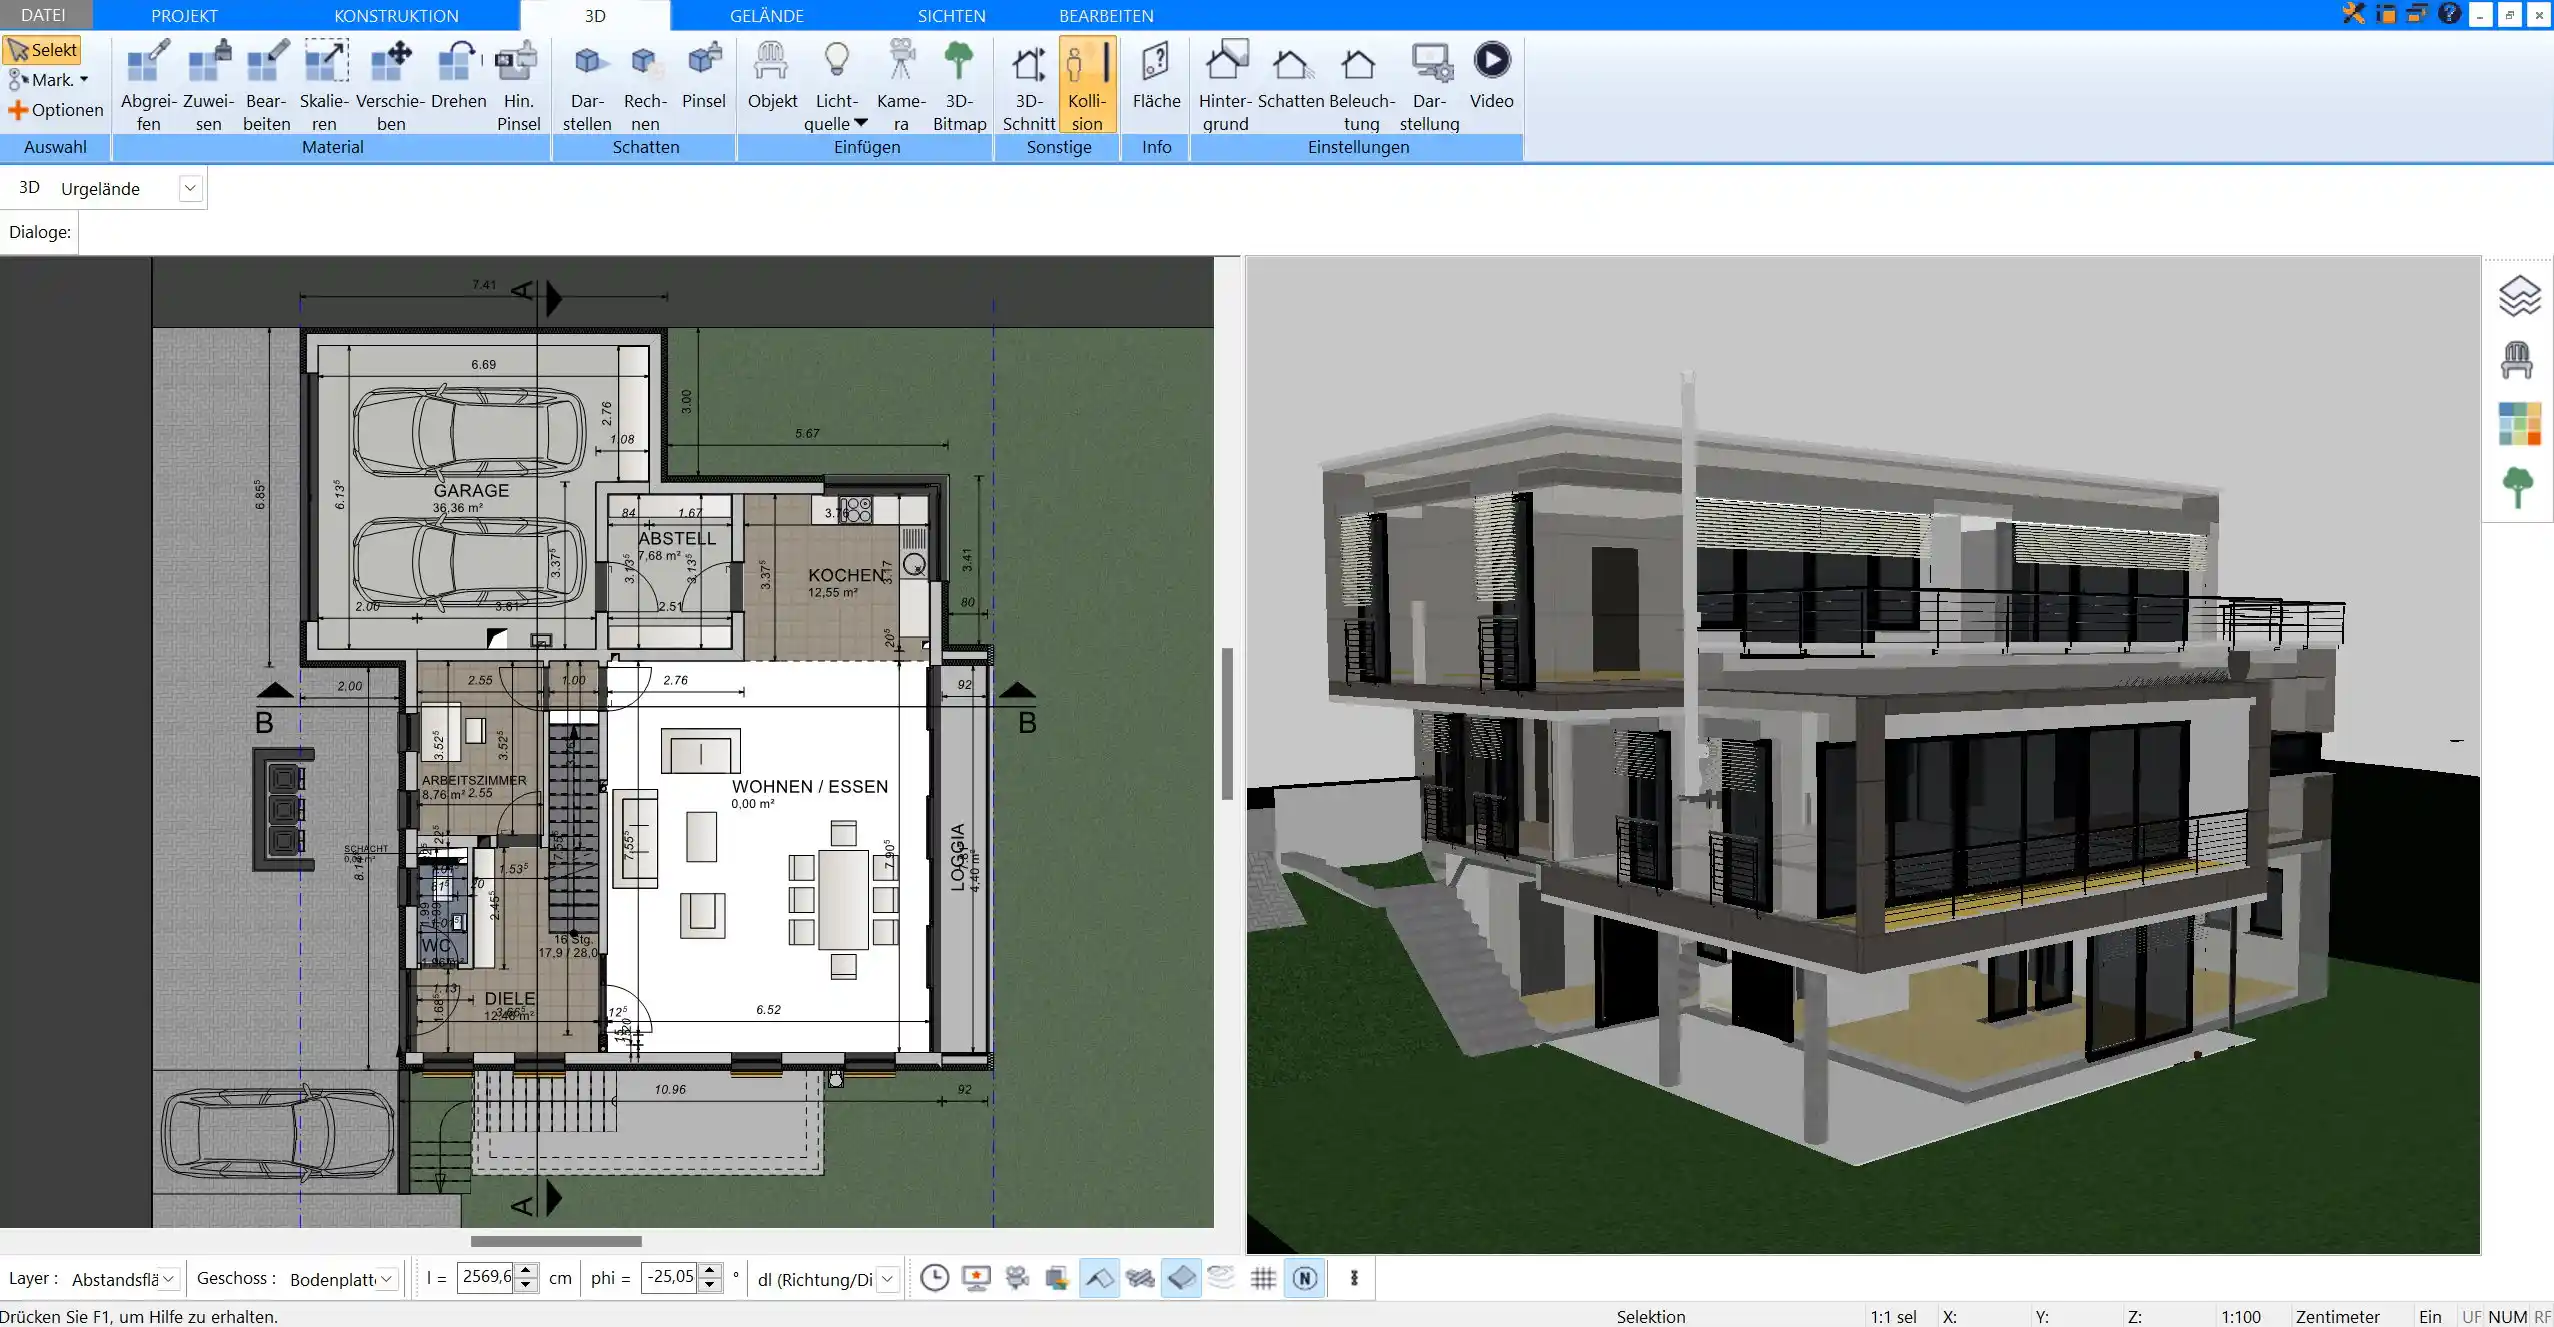Screen dimensions: 2554x1327
Task: Create a 3D-Schnitt section
Action: pyautogui.click(x=1029, y=85)
